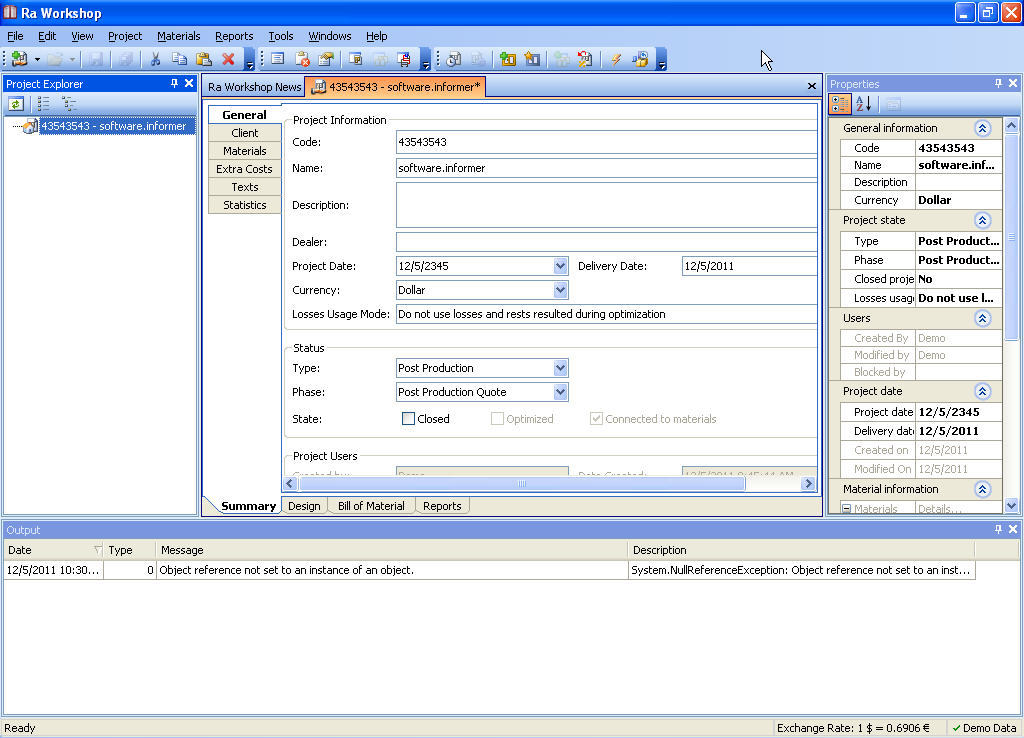Click the lightning bolt toolbar icon
The image size is (1024, 738).
tap(616, 59)
